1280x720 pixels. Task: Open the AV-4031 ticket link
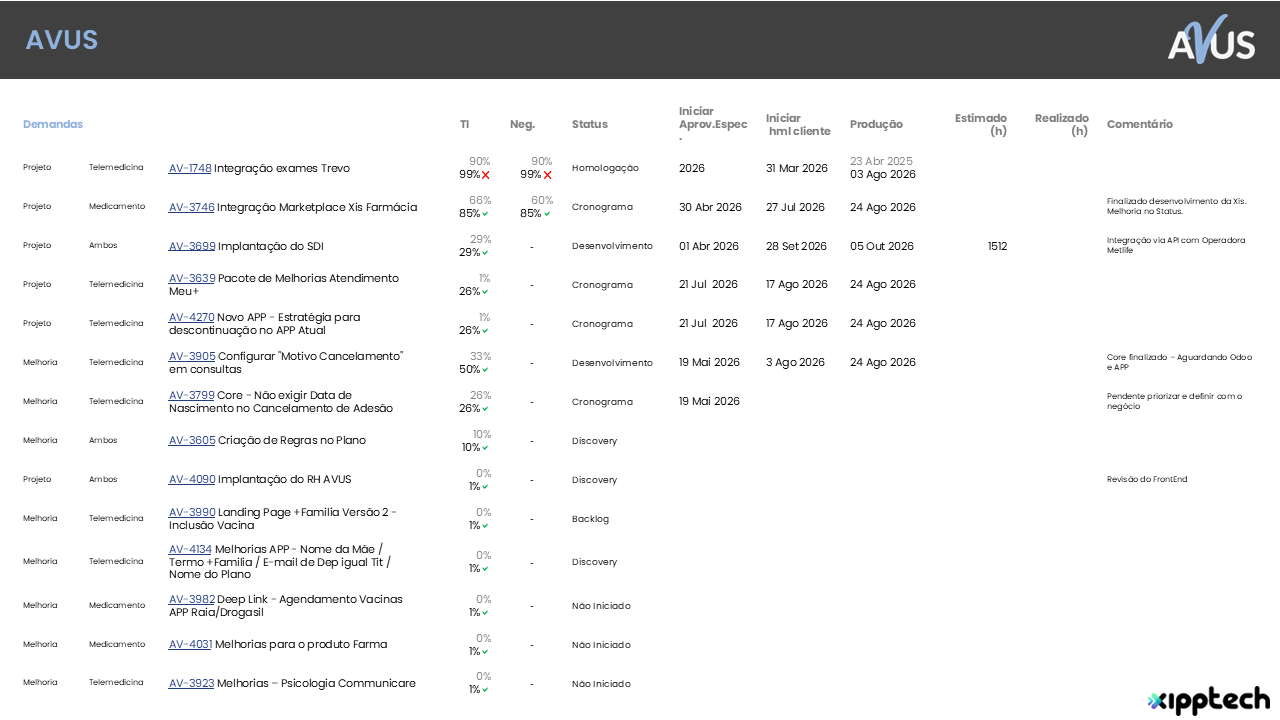(x=191, y=644)
